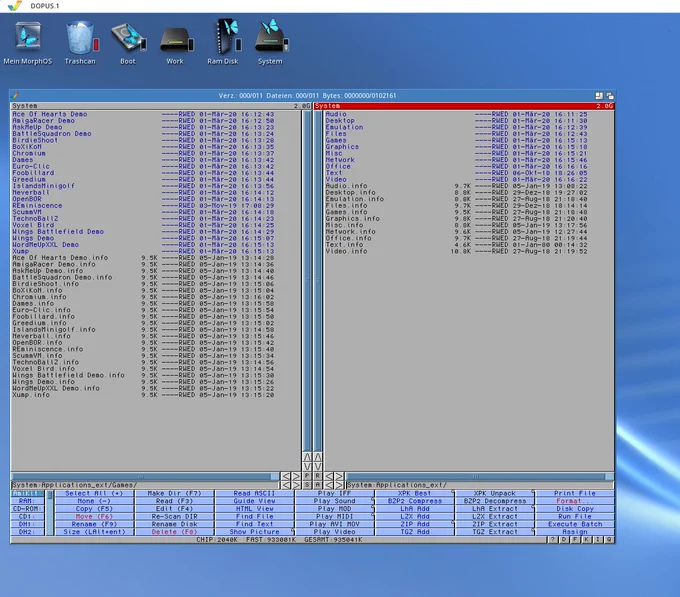Click the 'D' icon in status bar
680x597 pixels.
pyautogui.click(x=564, y=540)
